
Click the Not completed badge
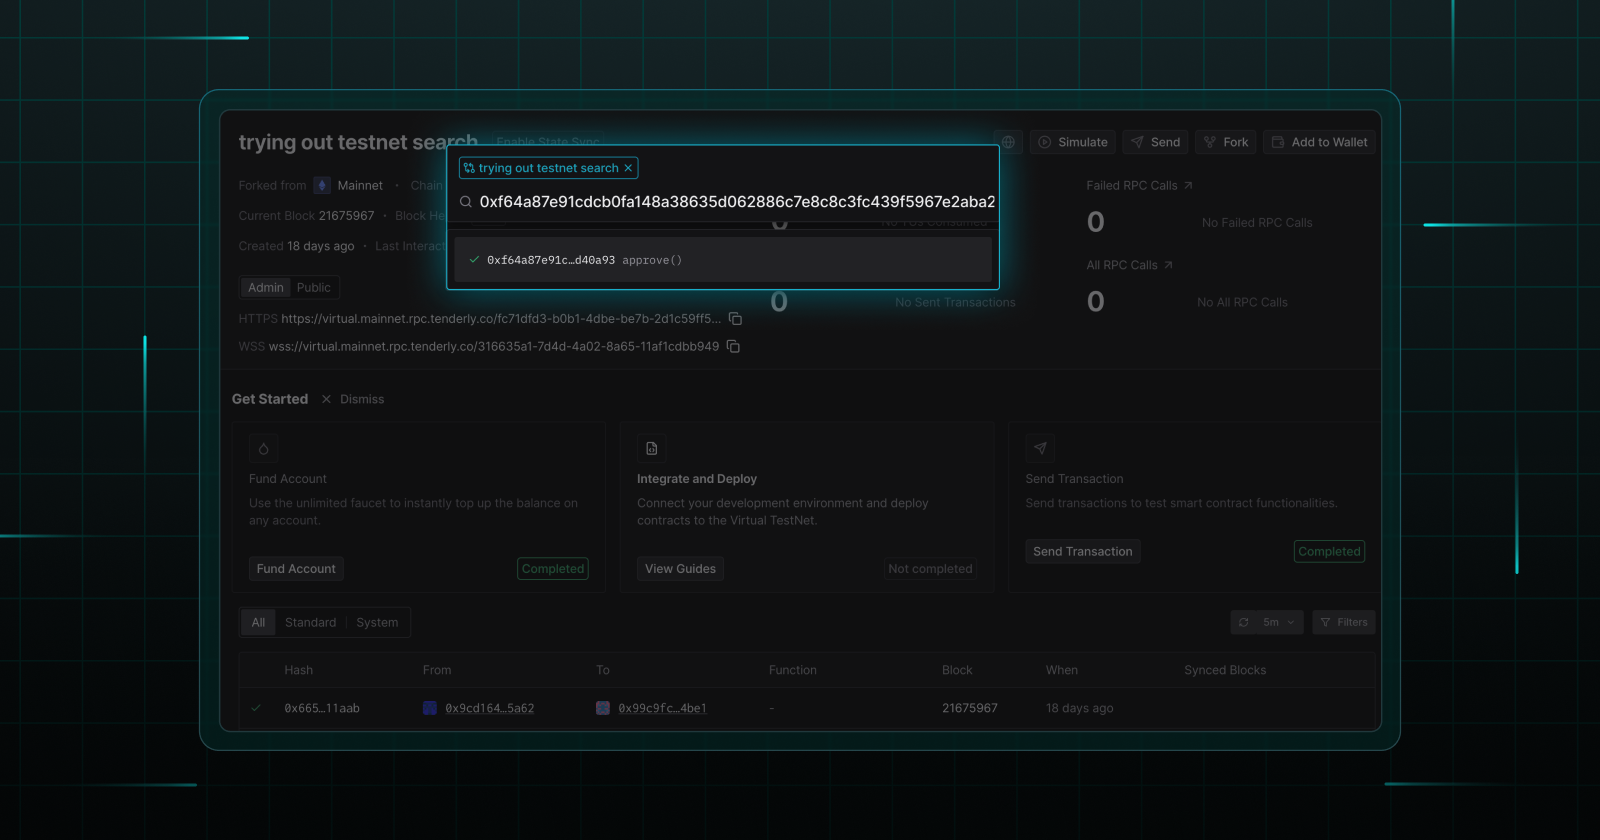930,569
